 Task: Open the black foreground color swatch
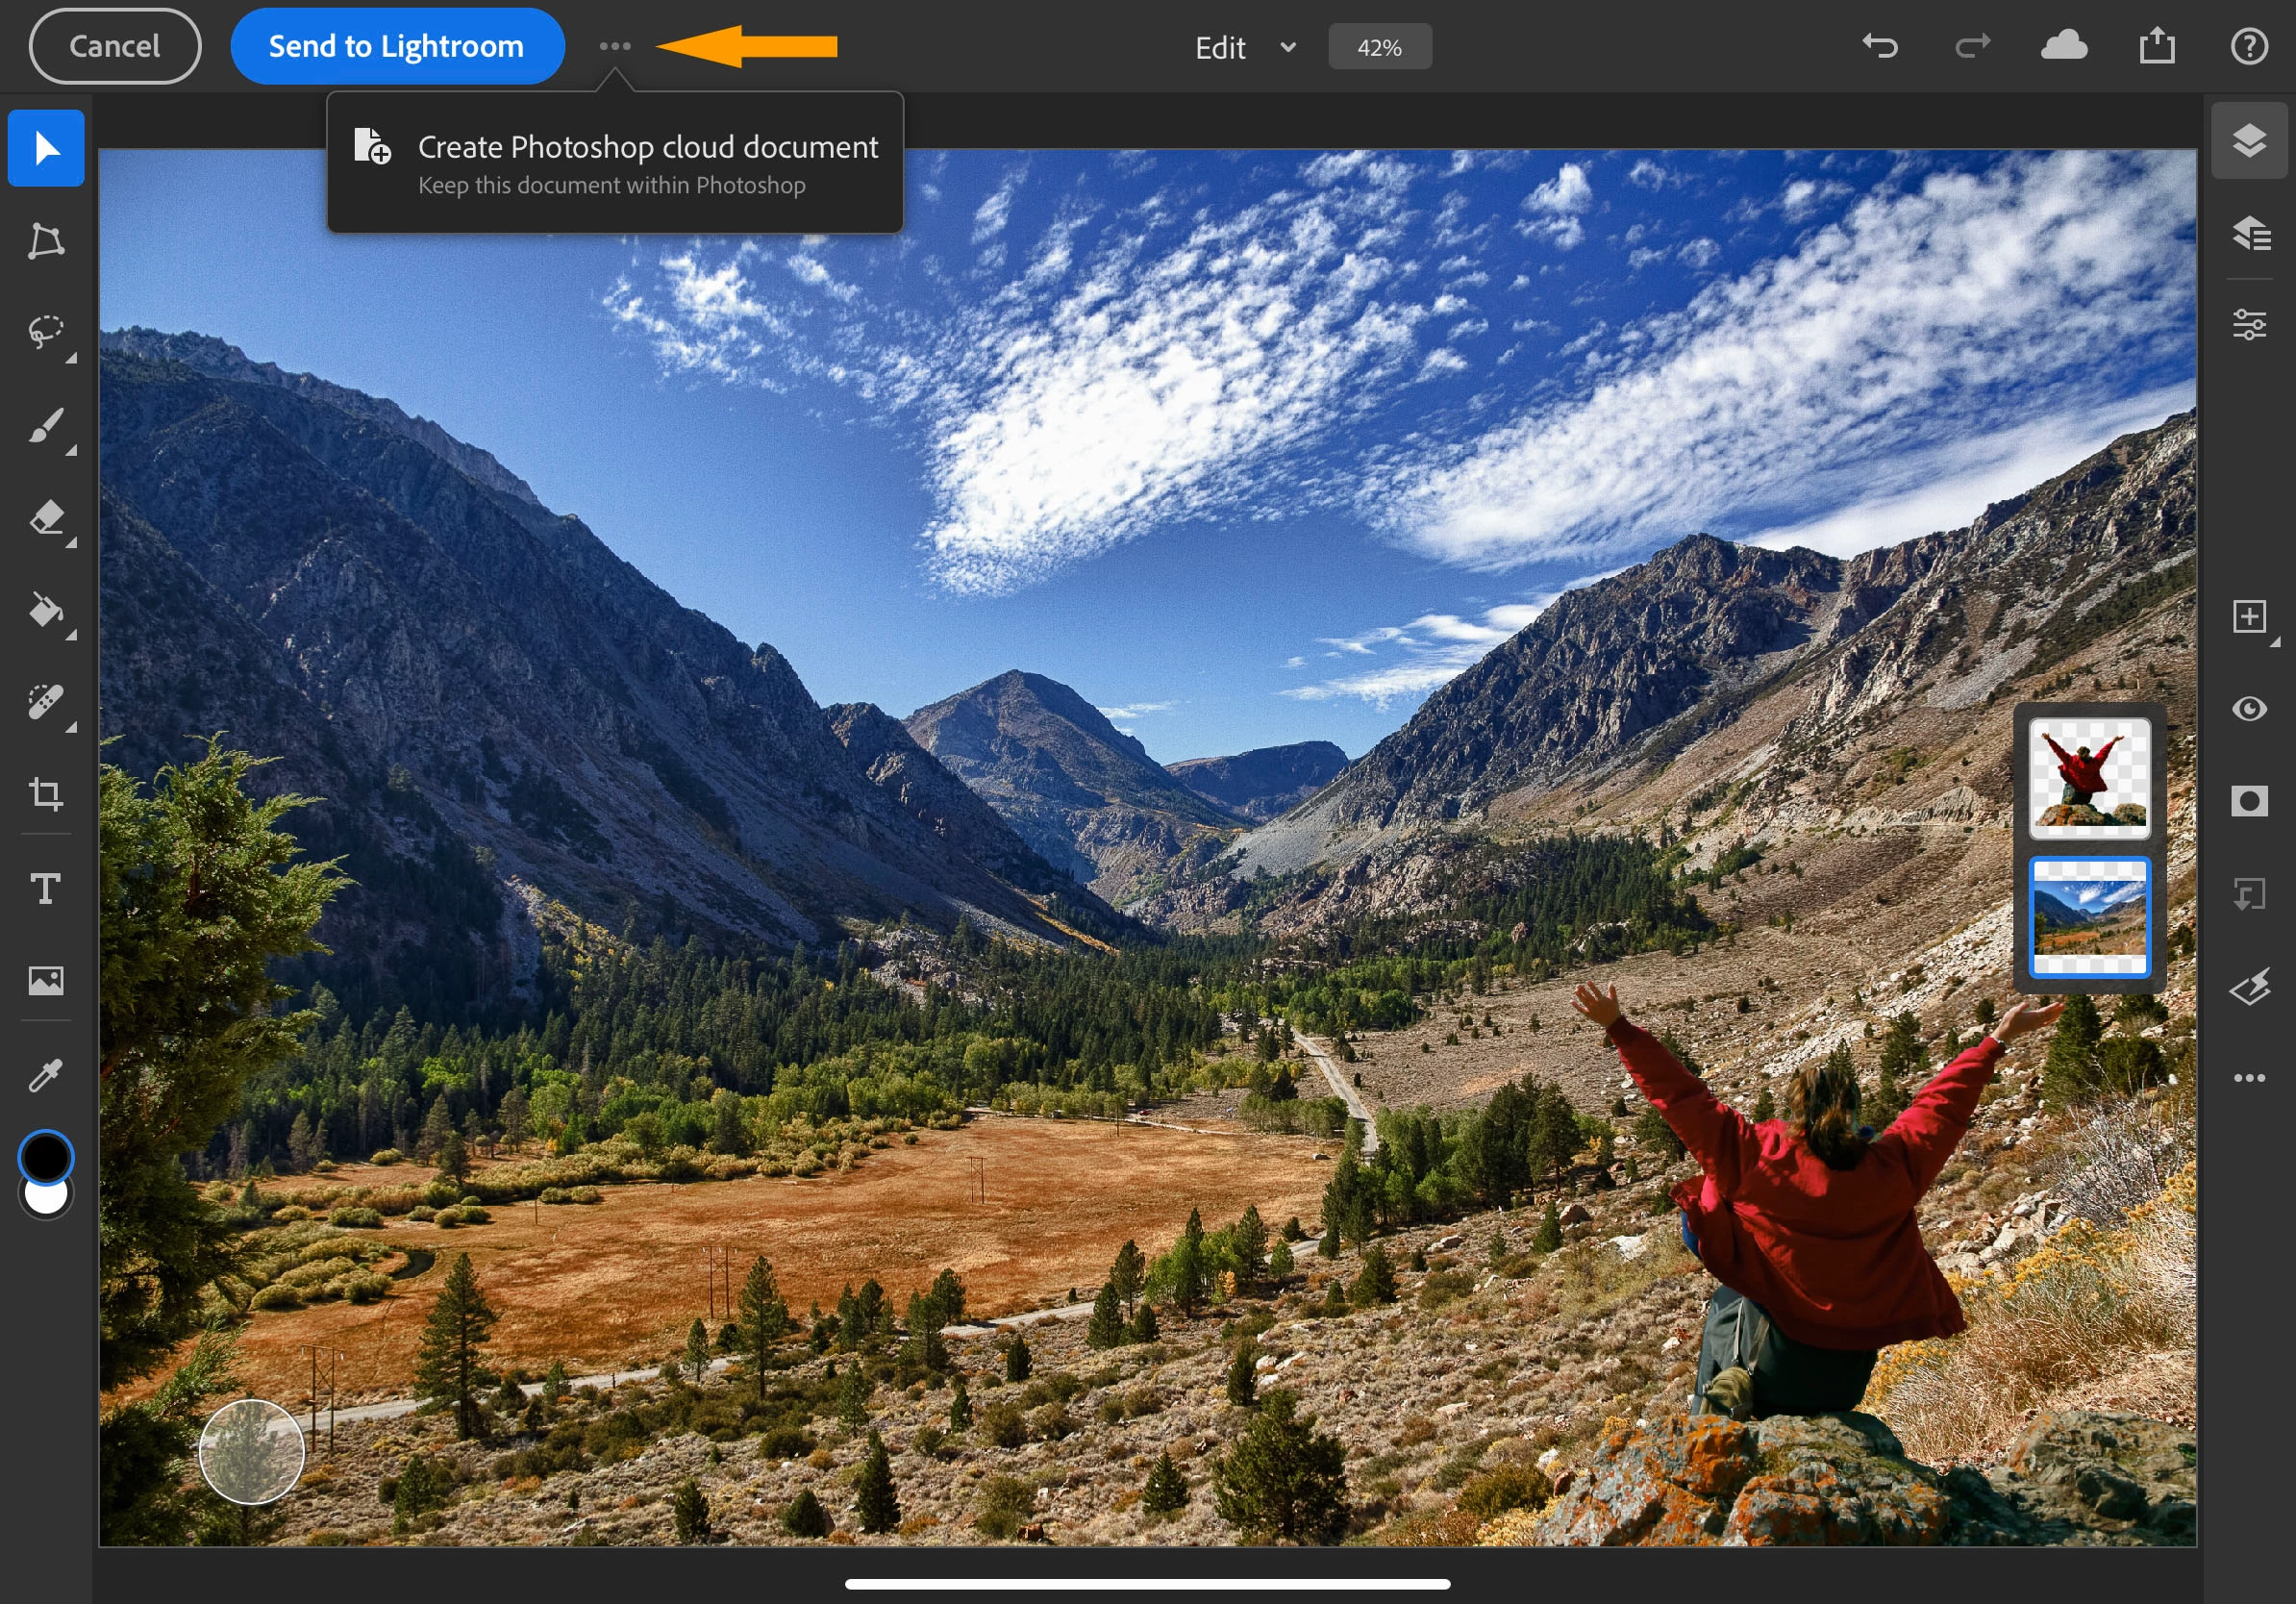pos(46,1157)
